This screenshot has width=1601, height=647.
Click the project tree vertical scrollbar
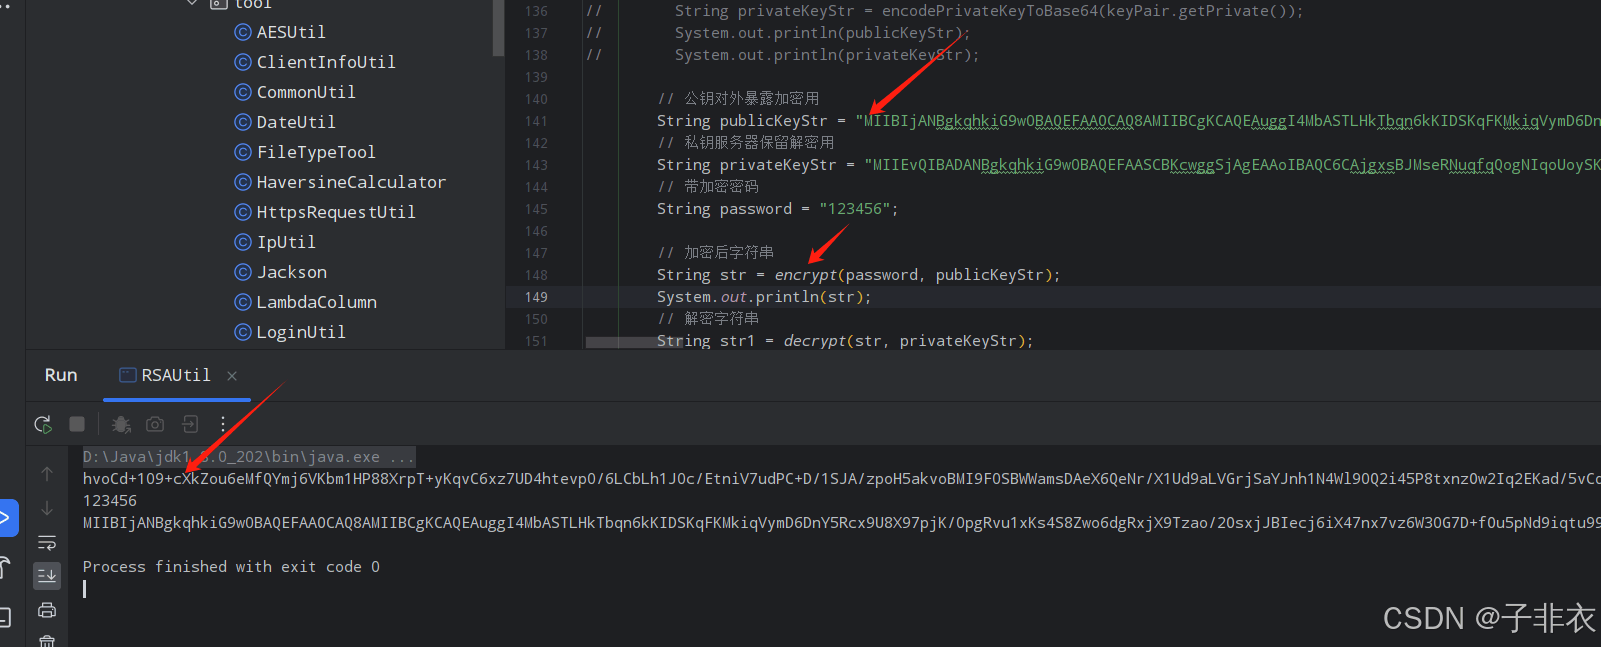[498, 28]
